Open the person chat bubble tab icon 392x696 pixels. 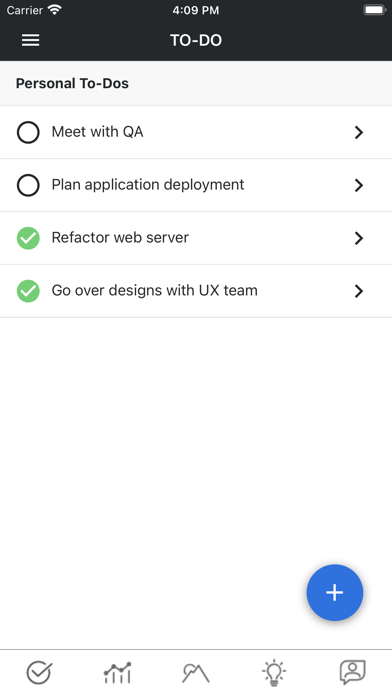tap(352, 672)
